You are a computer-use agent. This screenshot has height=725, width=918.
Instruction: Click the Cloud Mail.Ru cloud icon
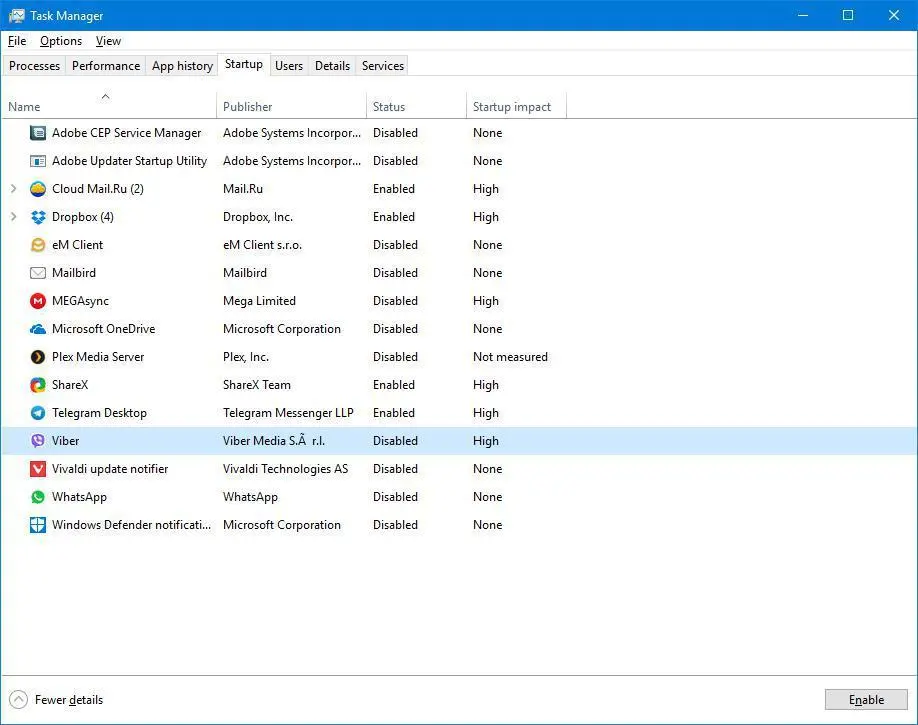(x=38, y=189)
